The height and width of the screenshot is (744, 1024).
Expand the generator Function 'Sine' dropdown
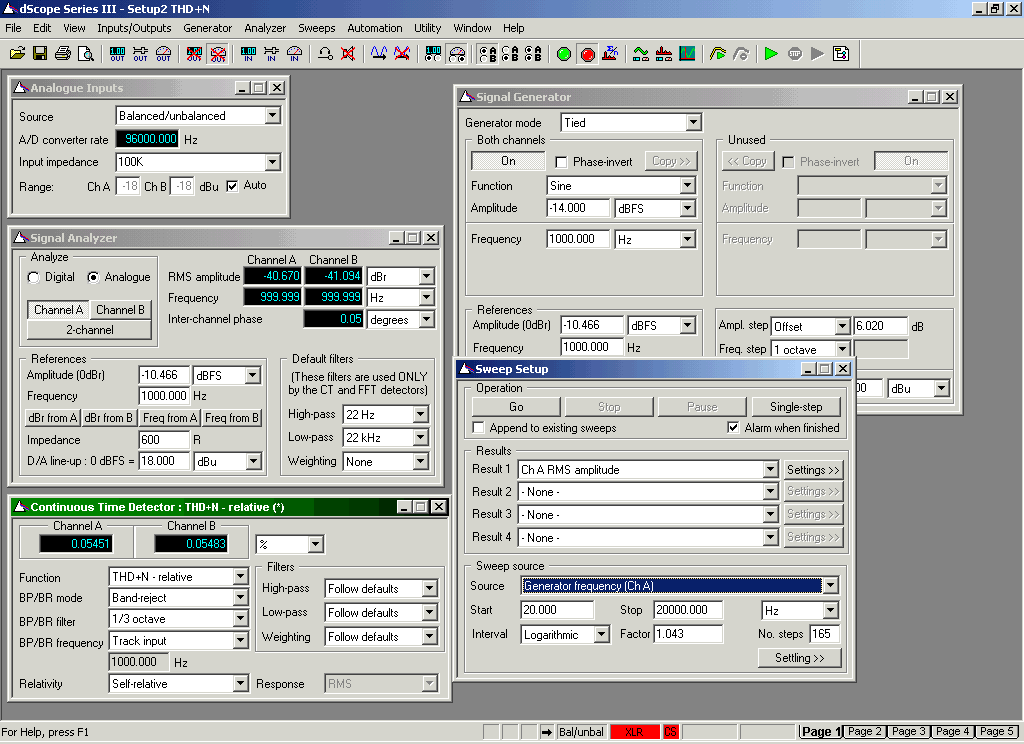point(688,186)
